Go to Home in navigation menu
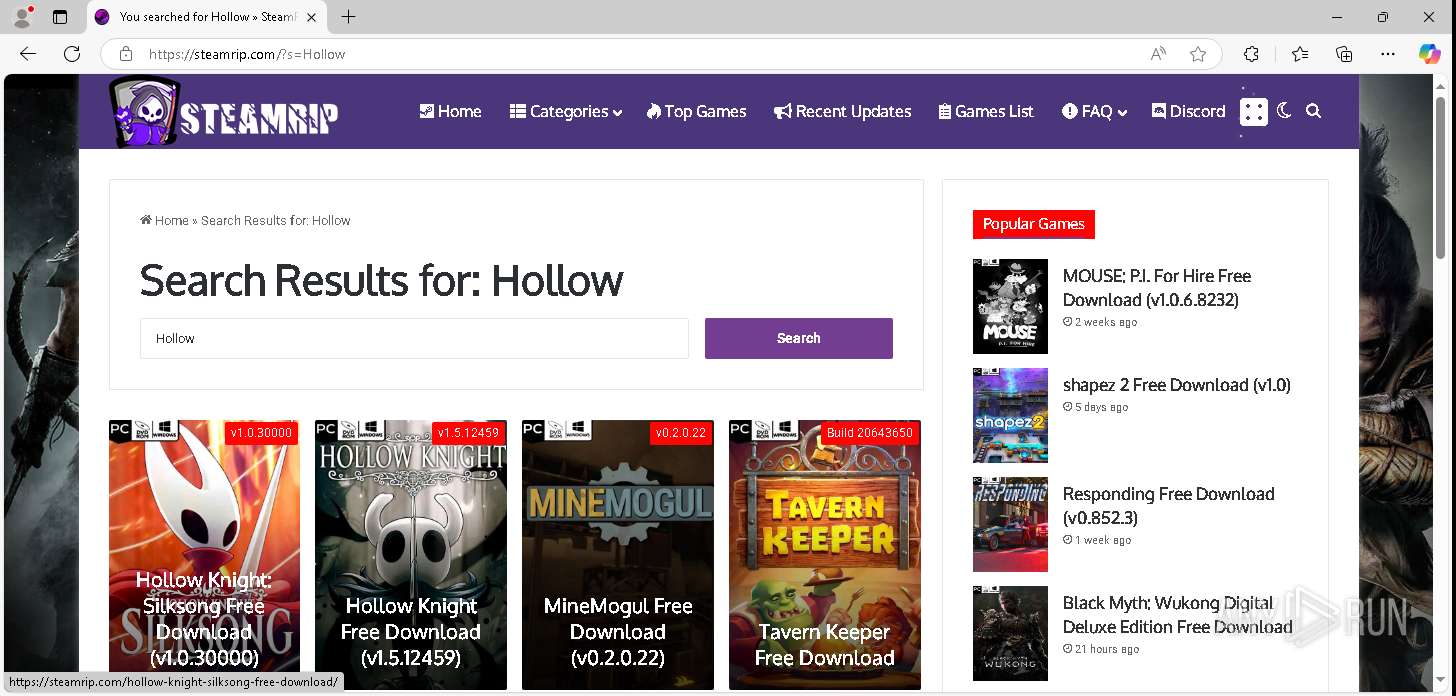This screenshot has width=1456, height=696. click(450, 111)
